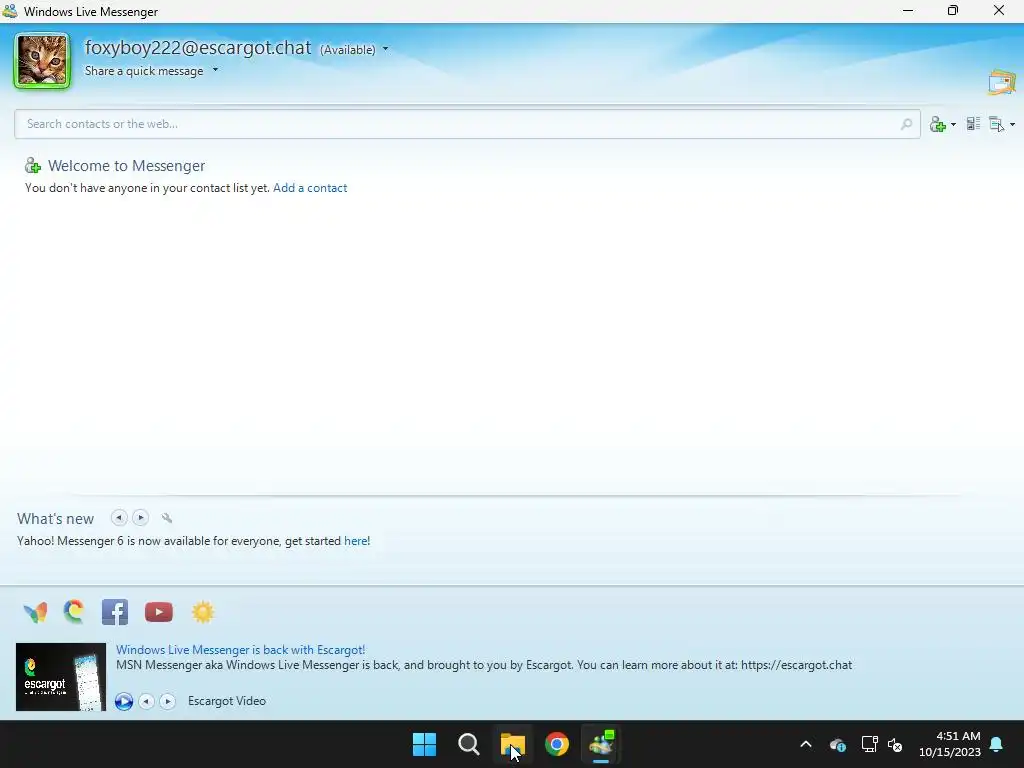
Task: Open Google Chrome from the taskbar
Action: click(x=557, y=744)
